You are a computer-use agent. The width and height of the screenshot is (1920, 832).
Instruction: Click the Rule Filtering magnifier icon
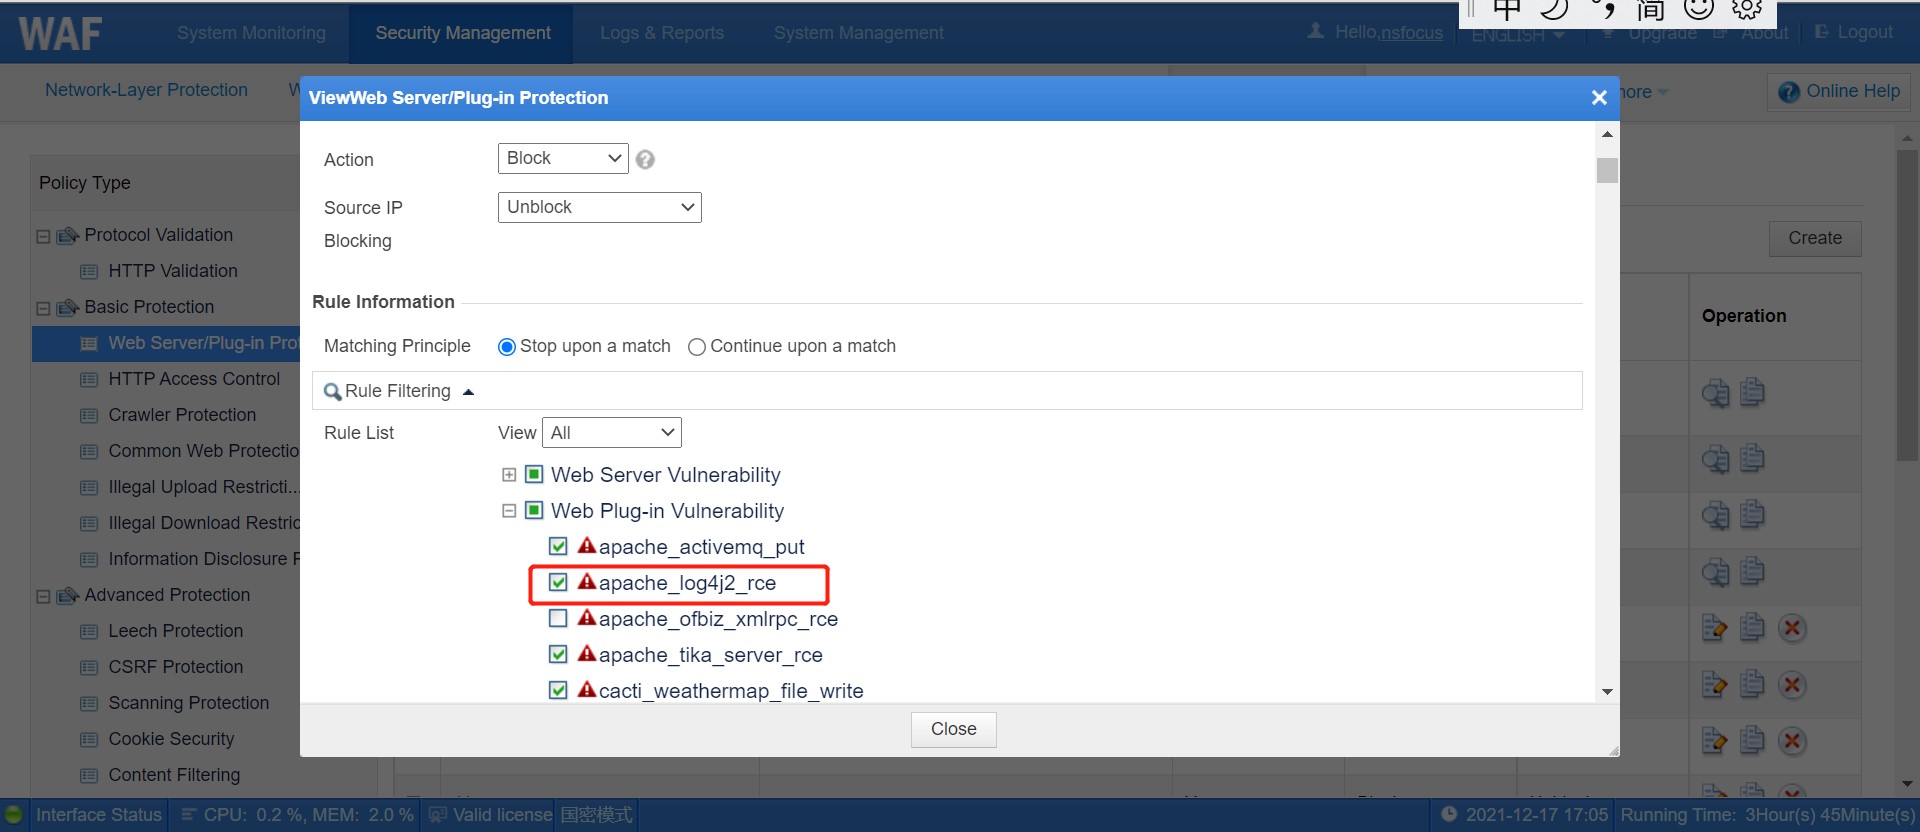(332, 391)
